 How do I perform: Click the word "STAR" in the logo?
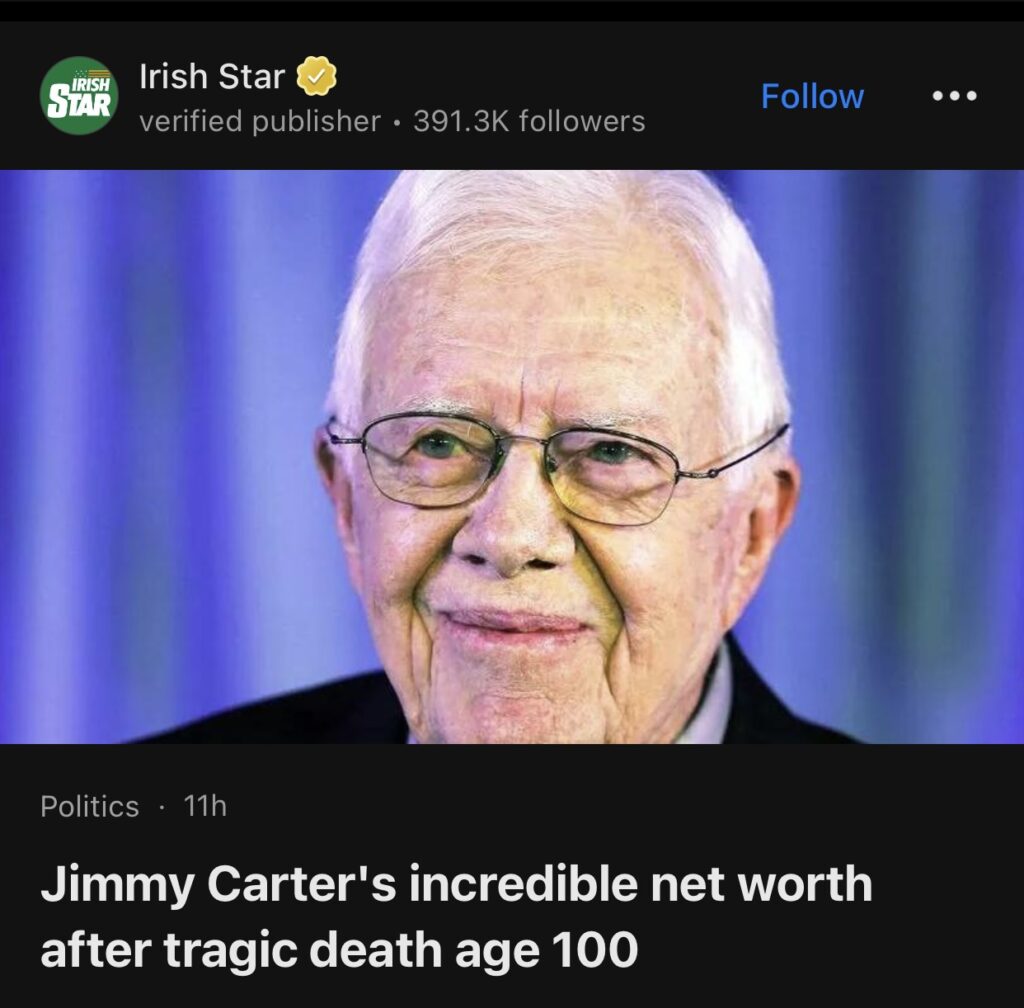click(x=79, y=104)
